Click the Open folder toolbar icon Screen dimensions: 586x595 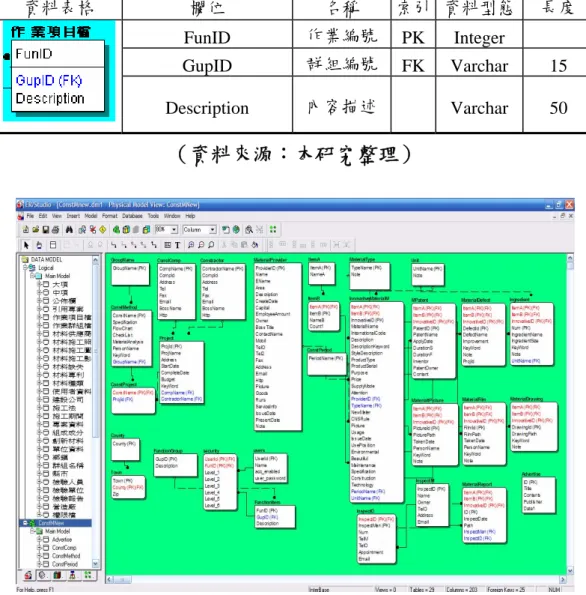[x=36, y=229]
